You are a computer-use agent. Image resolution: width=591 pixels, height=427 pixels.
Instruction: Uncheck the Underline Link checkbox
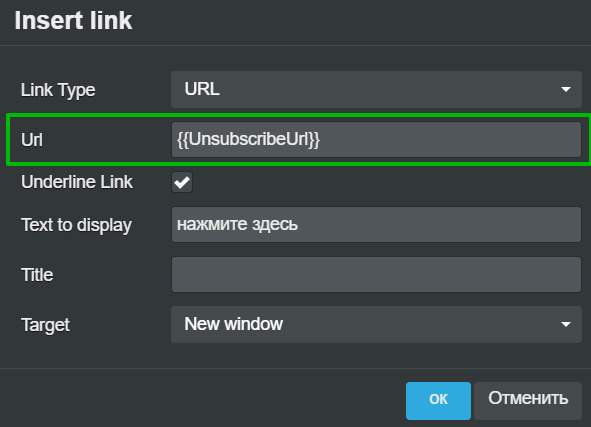pos(182,182)
